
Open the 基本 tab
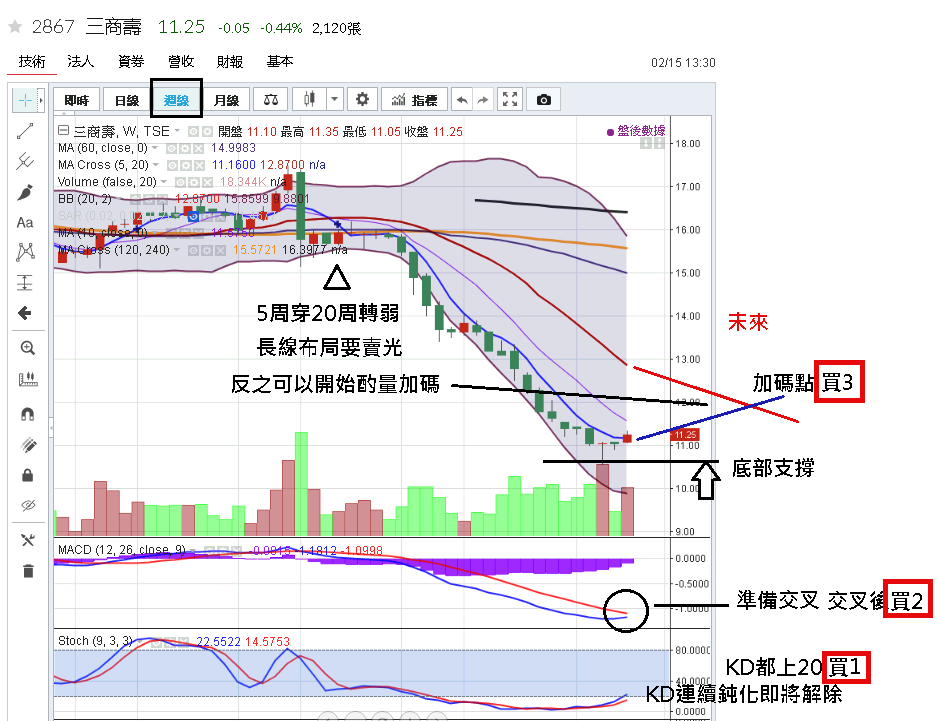tap(279, 61)
